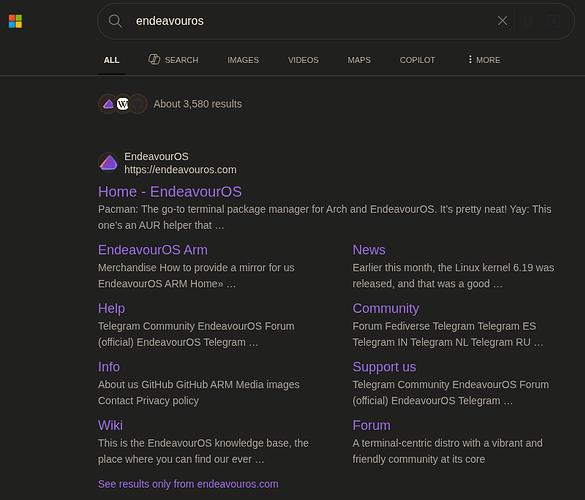Screen dimensions: 585x500
Task: Click the EndeavourOS site name text
Action: (156, 156)
